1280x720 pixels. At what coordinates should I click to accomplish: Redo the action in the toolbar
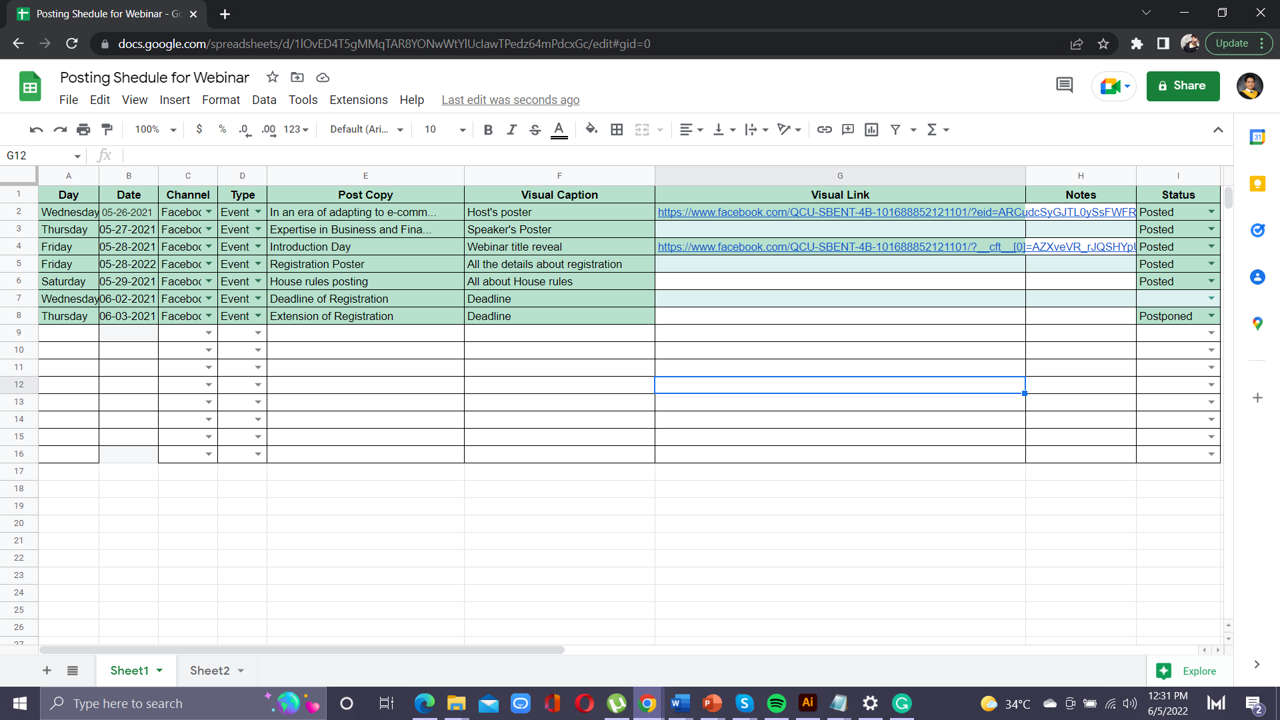pyautogui.click(x=60, y=130)
